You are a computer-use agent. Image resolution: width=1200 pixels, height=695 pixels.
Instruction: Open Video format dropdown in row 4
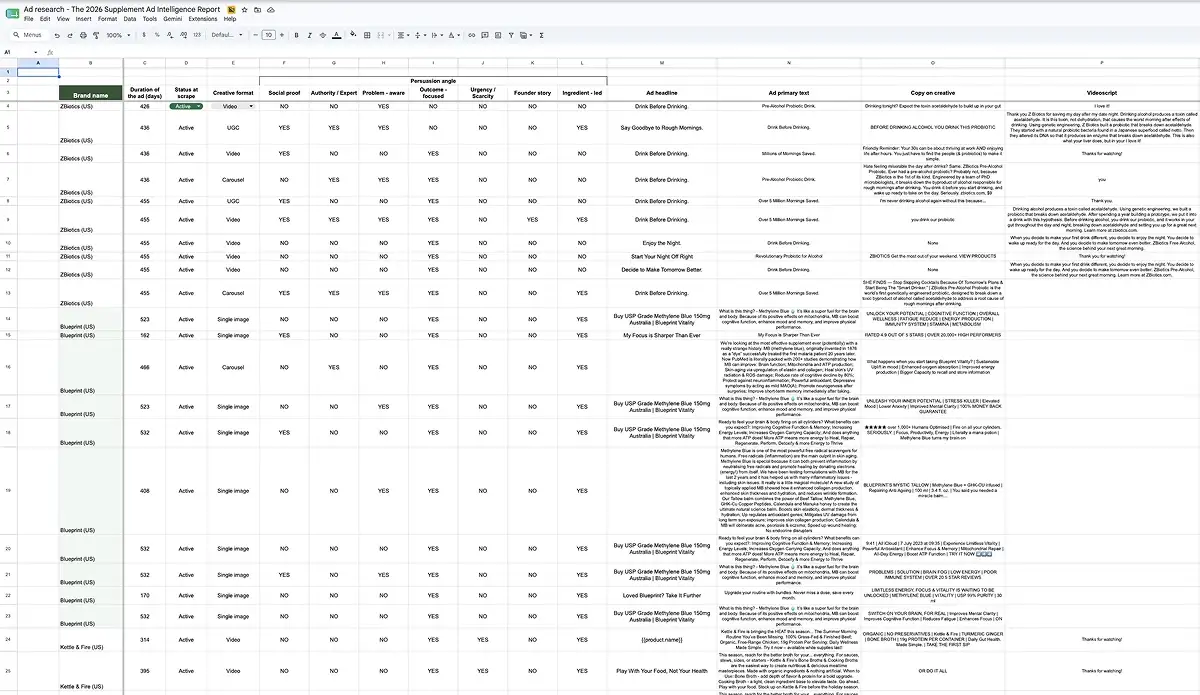tap(233, 106)
